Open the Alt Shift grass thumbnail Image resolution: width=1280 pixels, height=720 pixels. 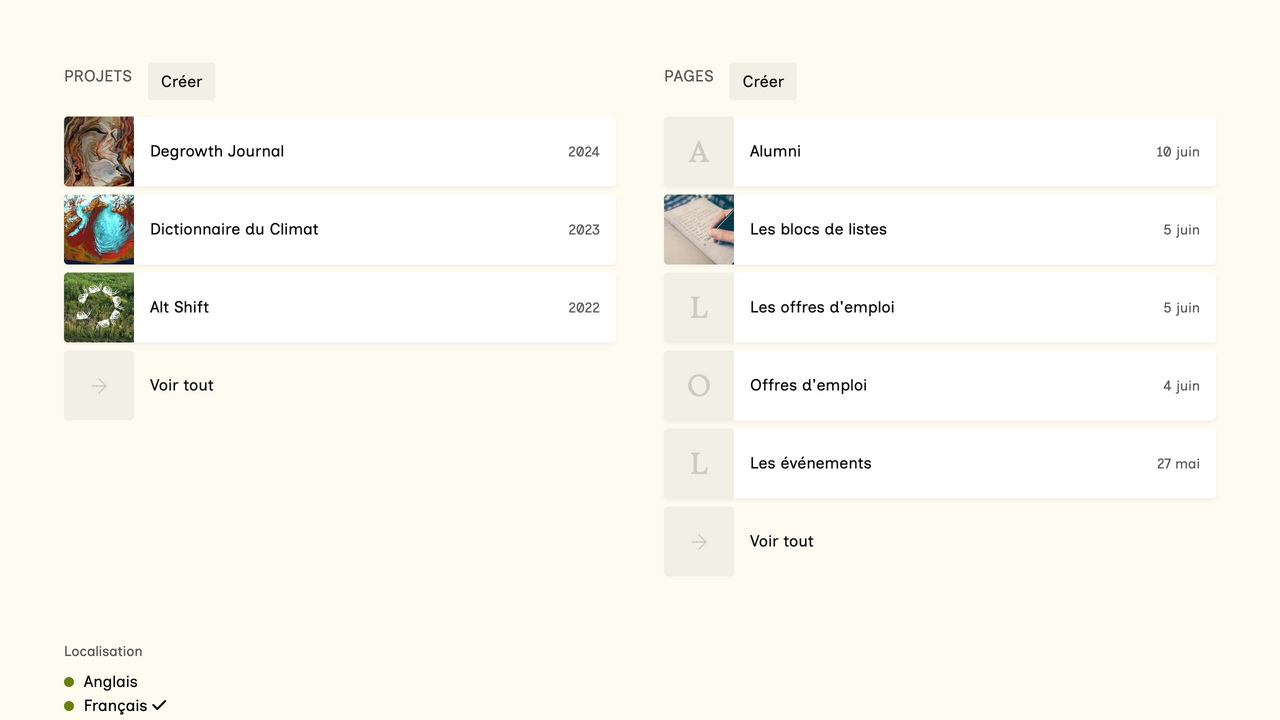click(99, 307)
